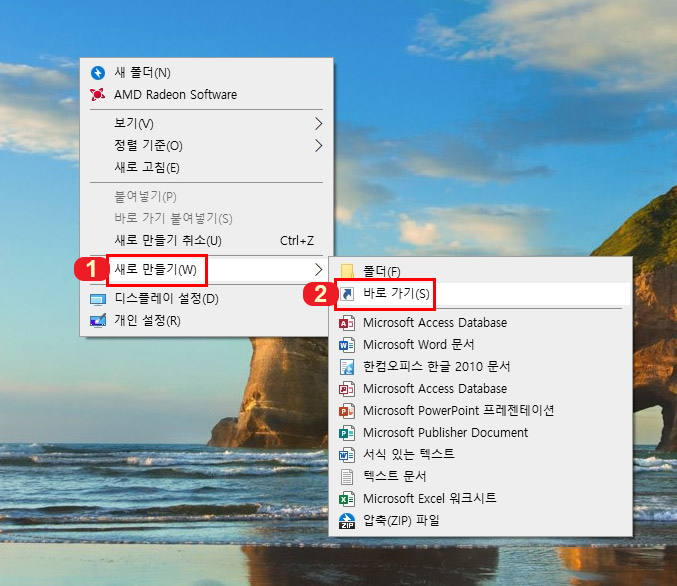Expand the 새로 만들기(W) submenu arrow
Image resolution: width=677 pixels, height=586 pixels.
coord(318,269)
